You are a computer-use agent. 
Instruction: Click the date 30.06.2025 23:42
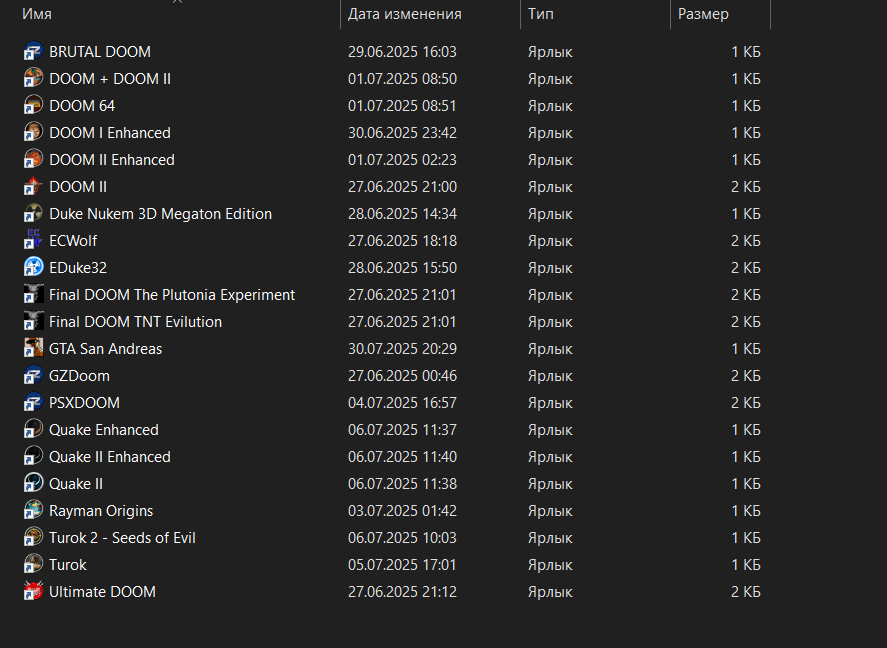point(402,133)
